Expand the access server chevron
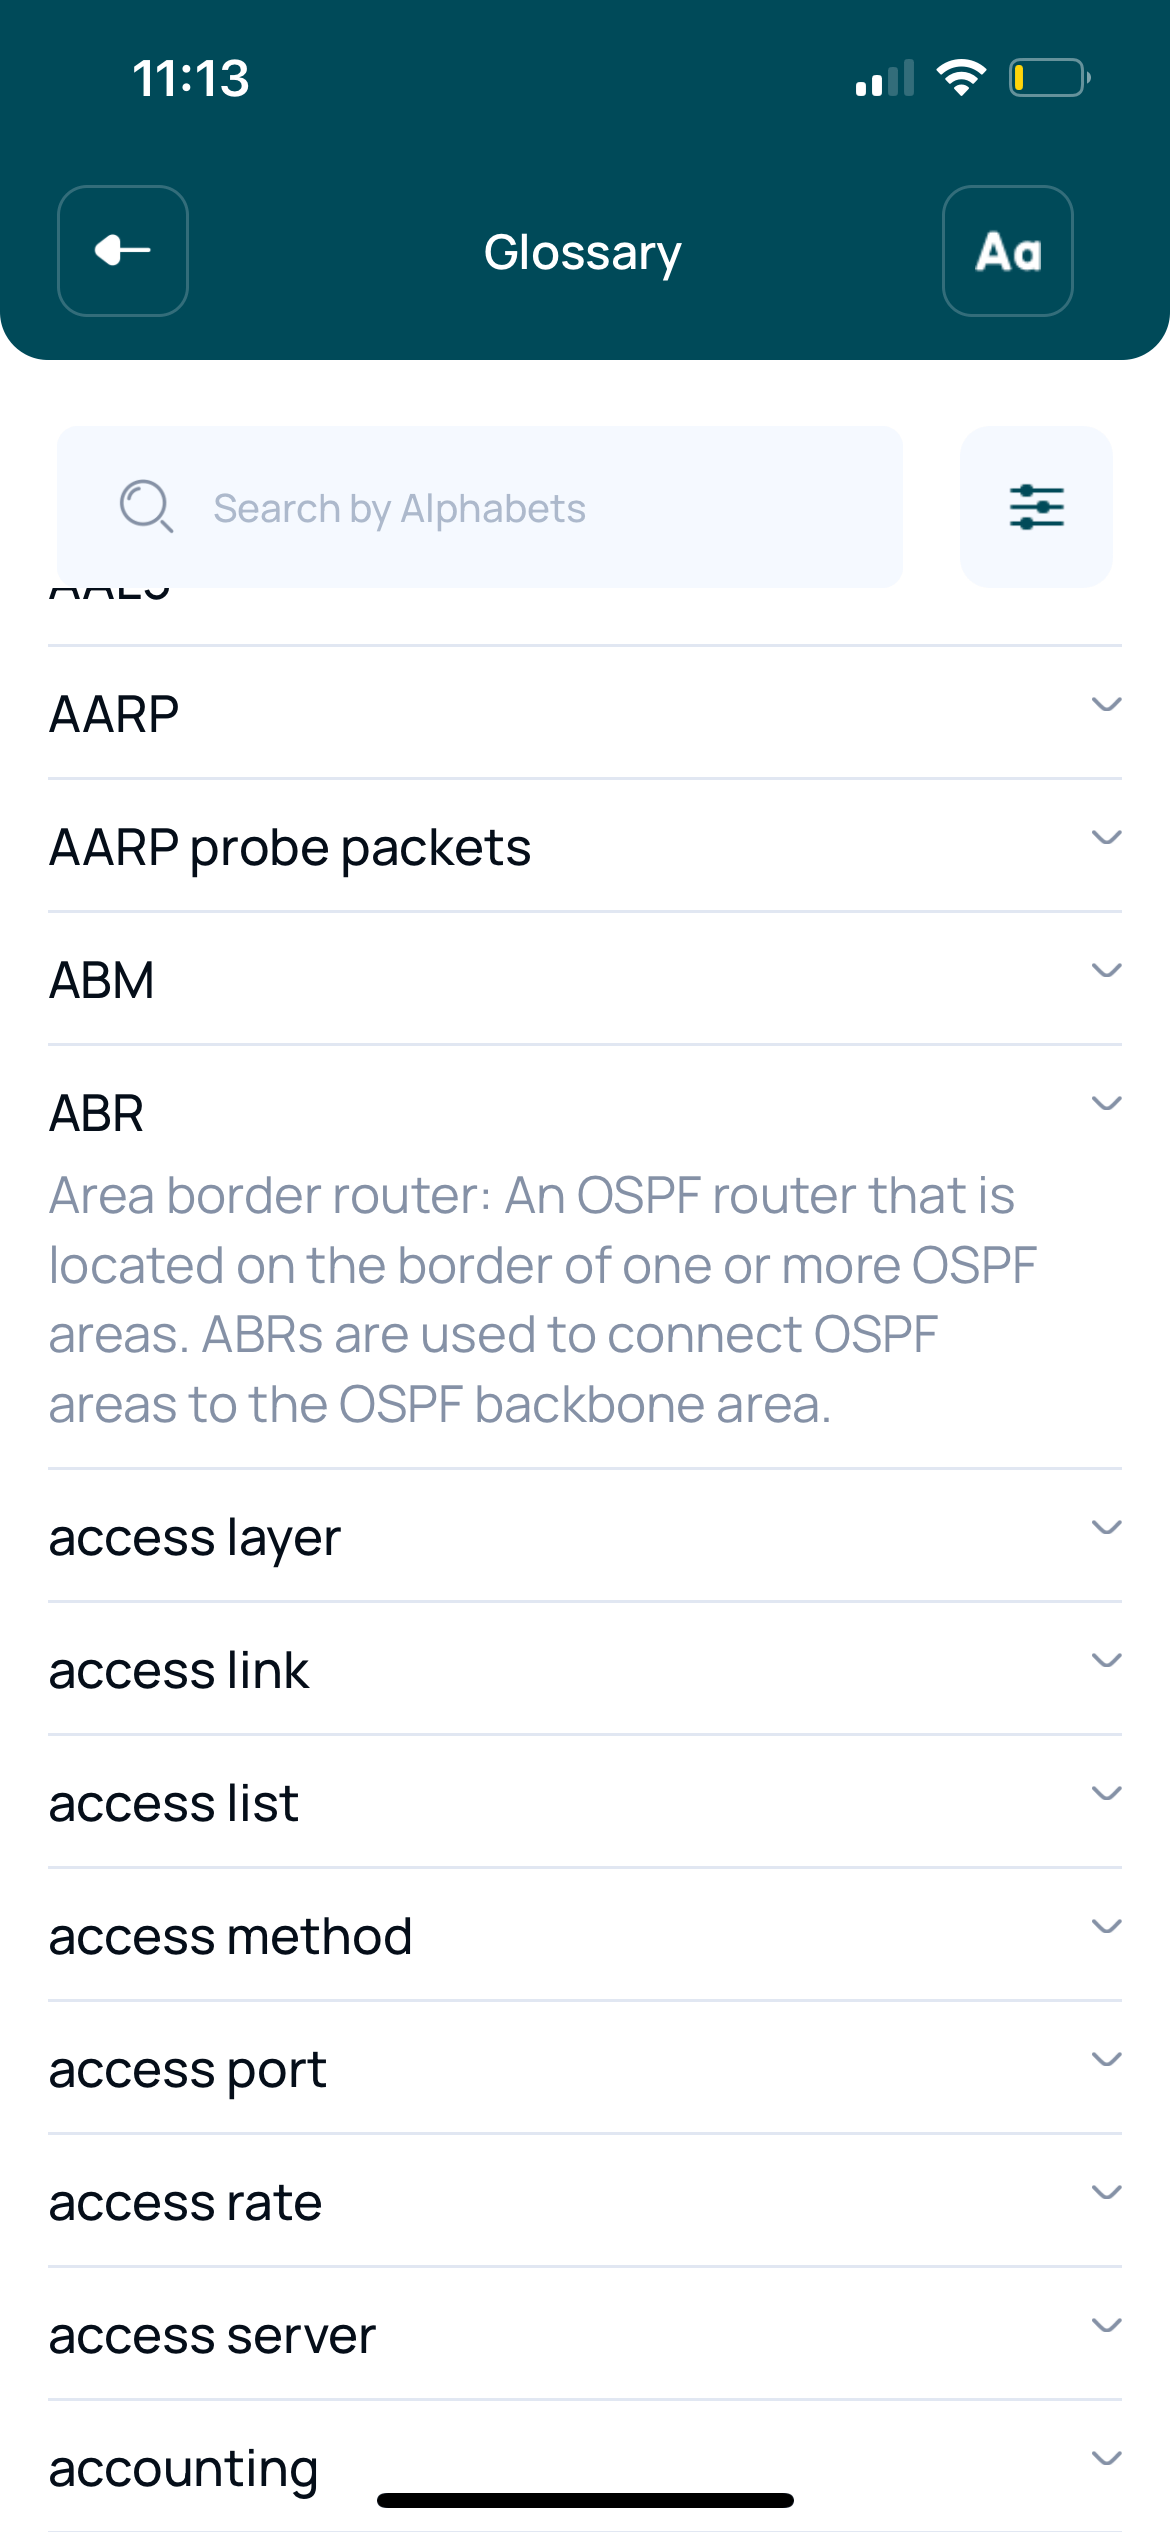This screenshot has height=2532, width=1170. 1106,2326
